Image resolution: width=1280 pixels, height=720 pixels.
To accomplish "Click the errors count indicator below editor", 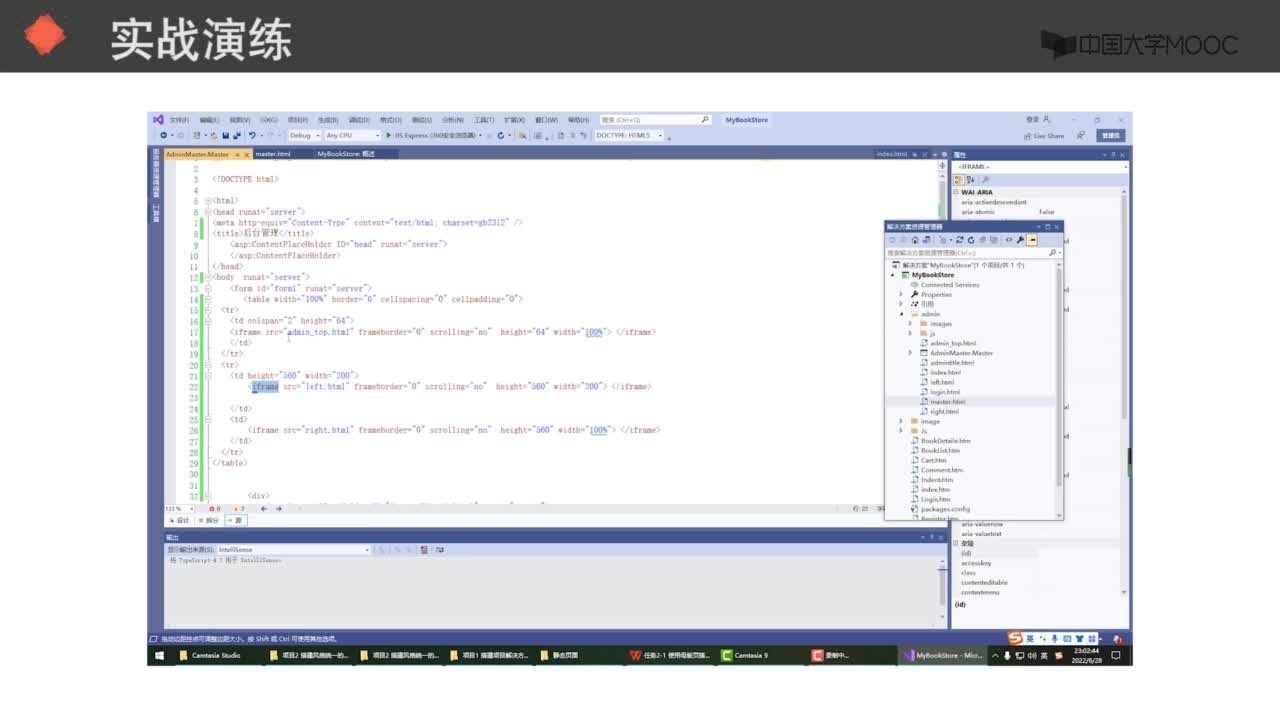I will [214, 508].
